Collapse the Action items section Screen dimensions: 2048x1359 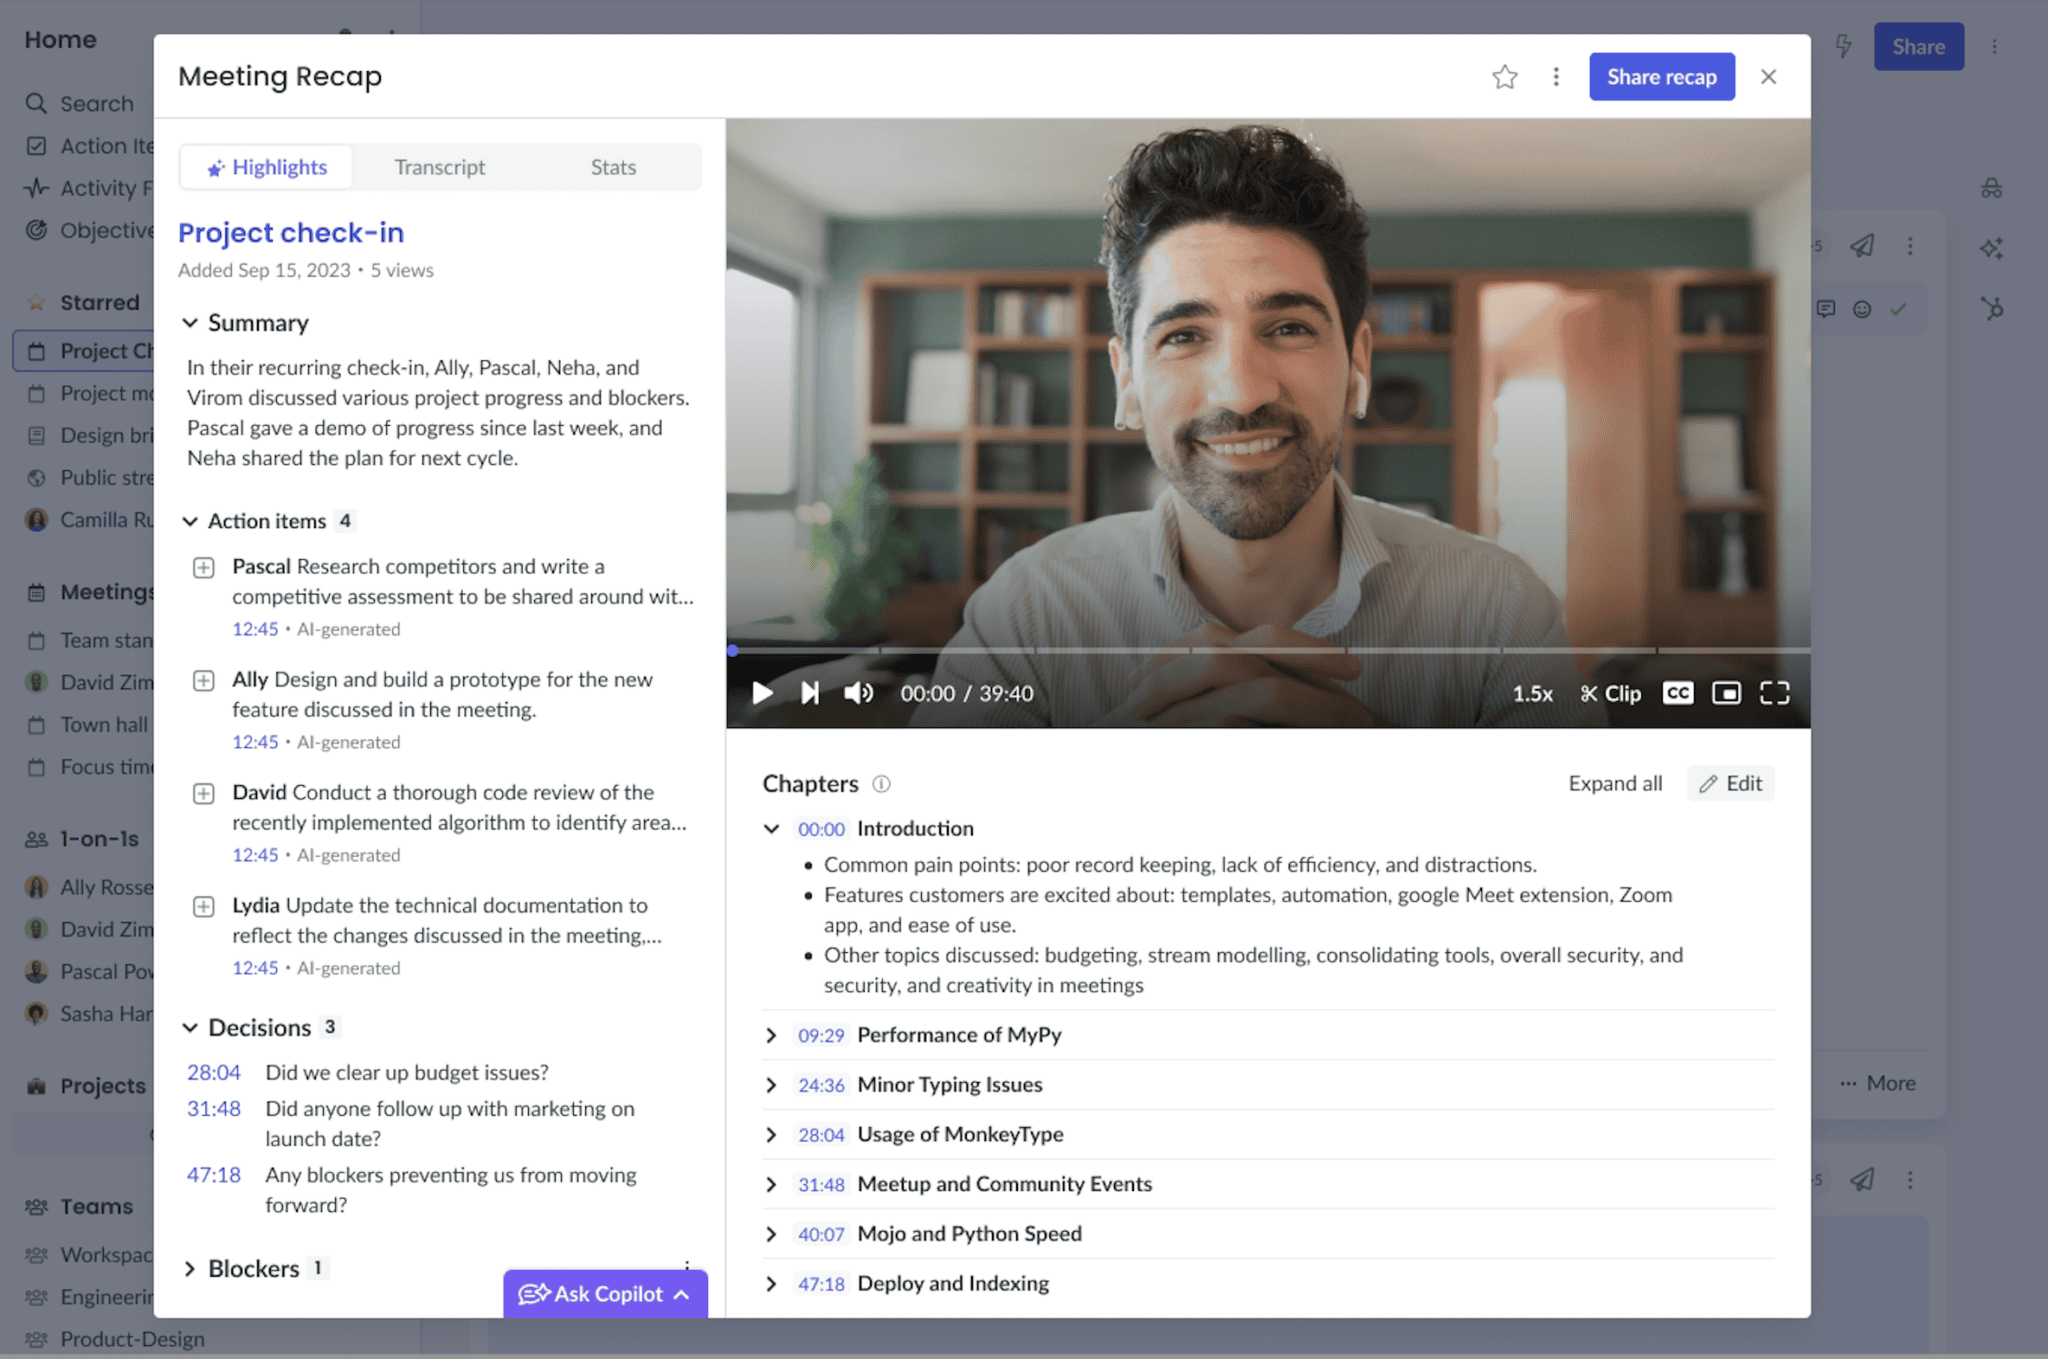coord(190,521)
